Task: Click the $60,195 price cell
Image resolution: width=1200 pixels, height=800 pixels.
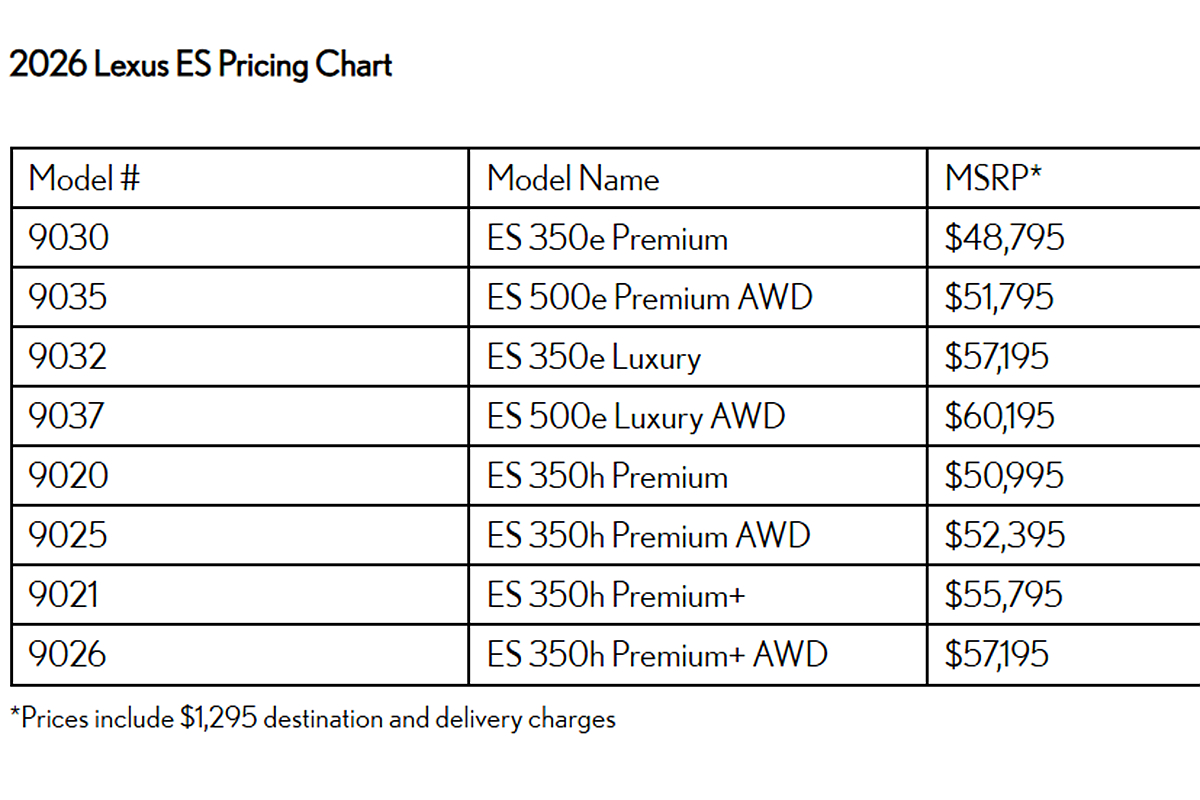Action: click(x=999, y=416)
